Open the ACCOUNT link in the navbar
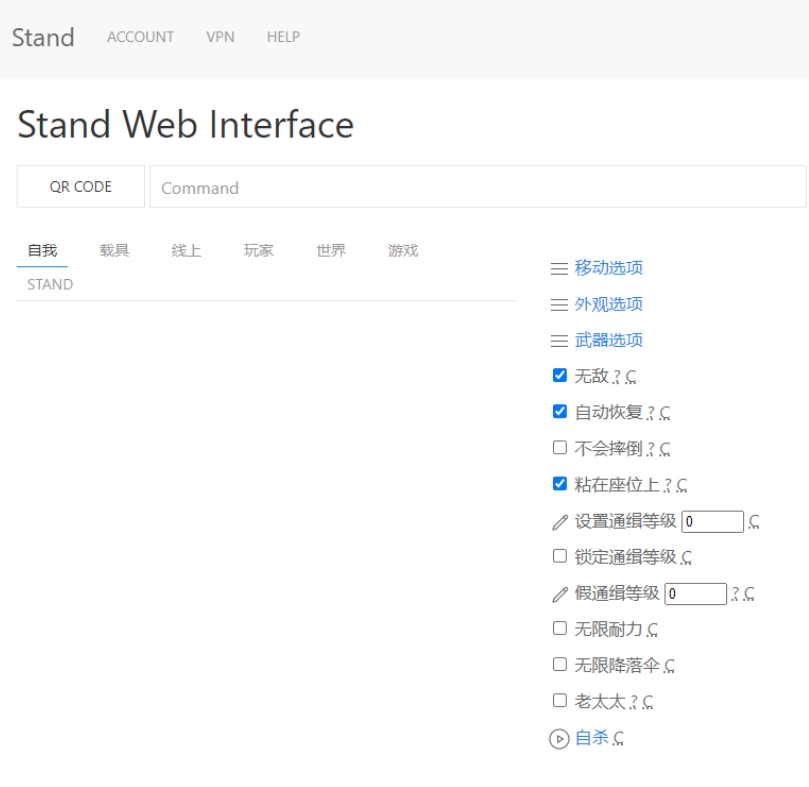This screenshot has width=809, height=787. coord(140,37)
